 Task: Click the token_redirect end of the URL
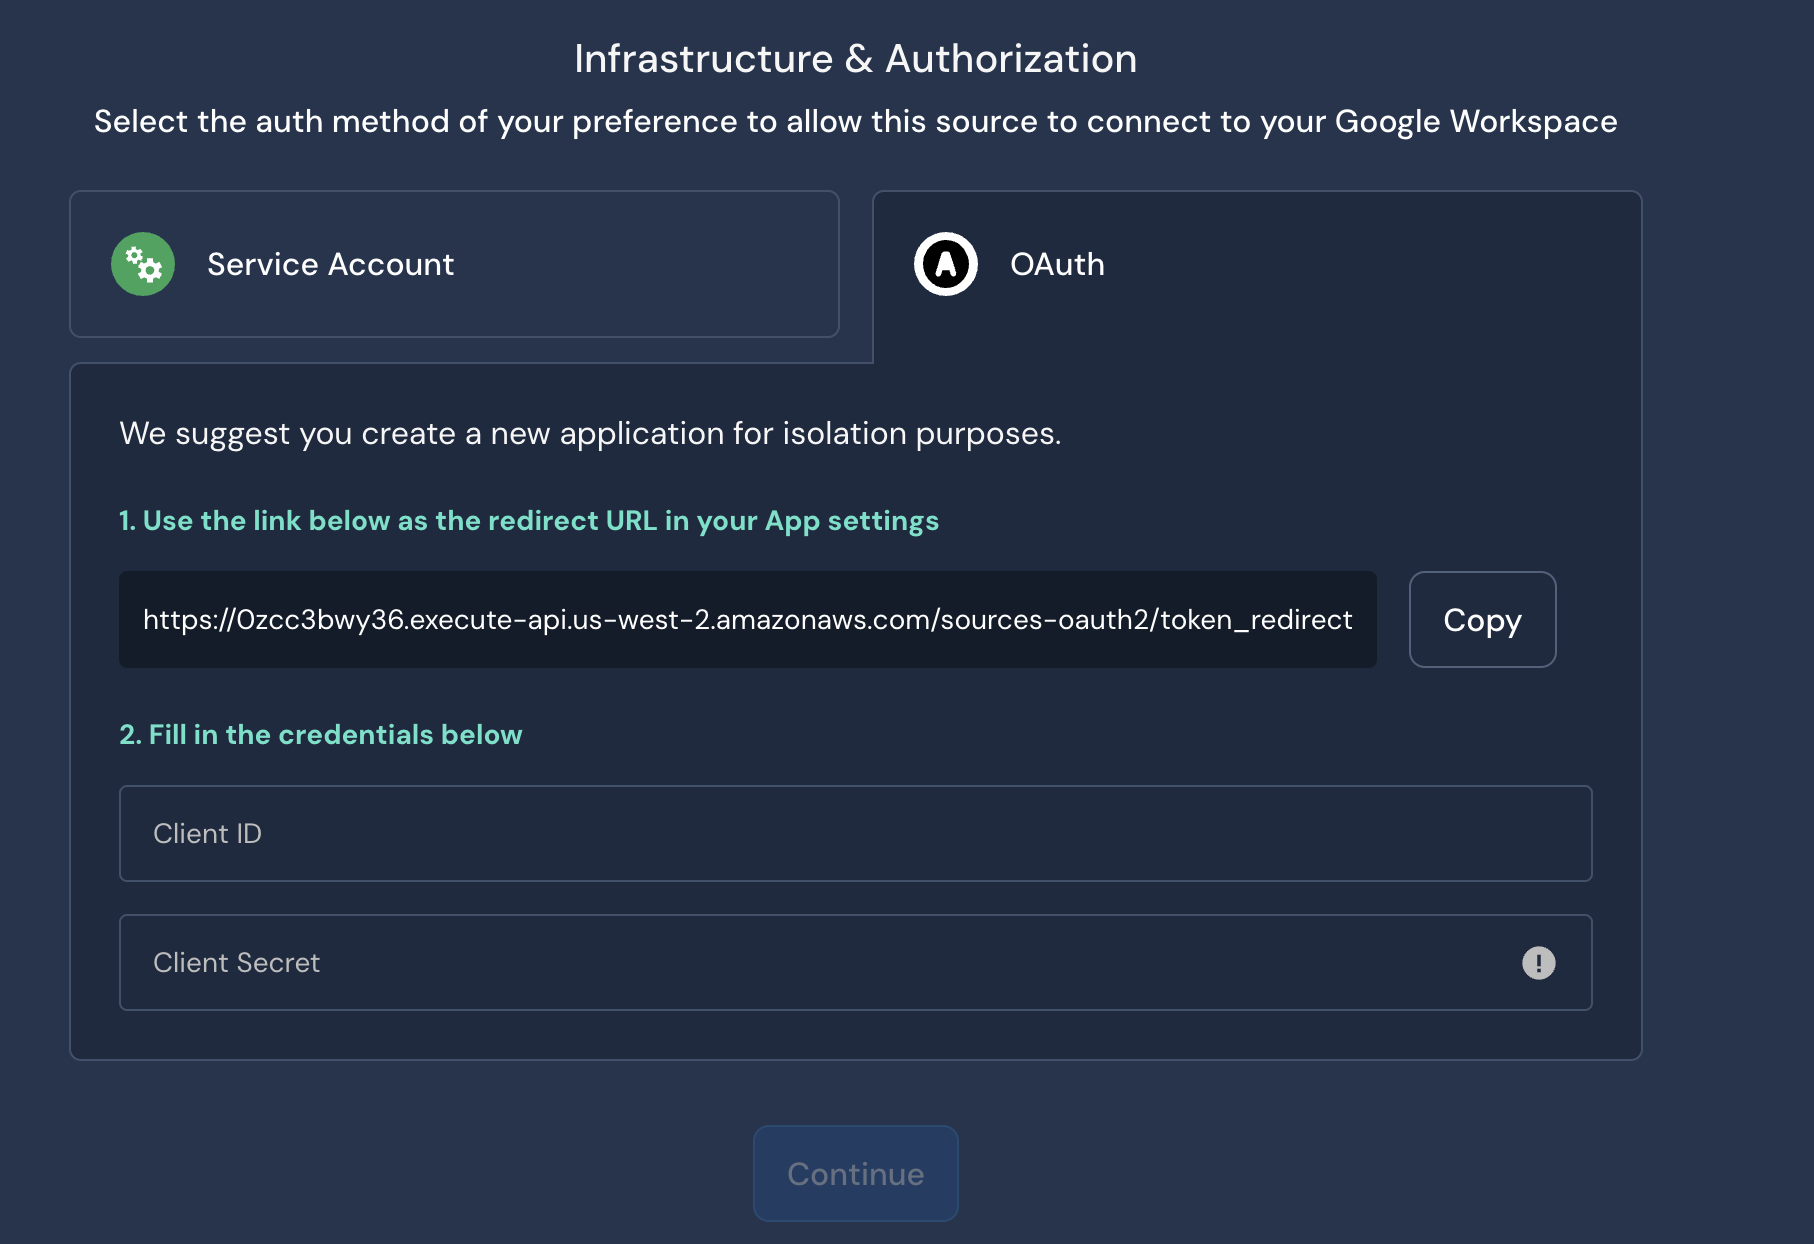(1256, 620)
